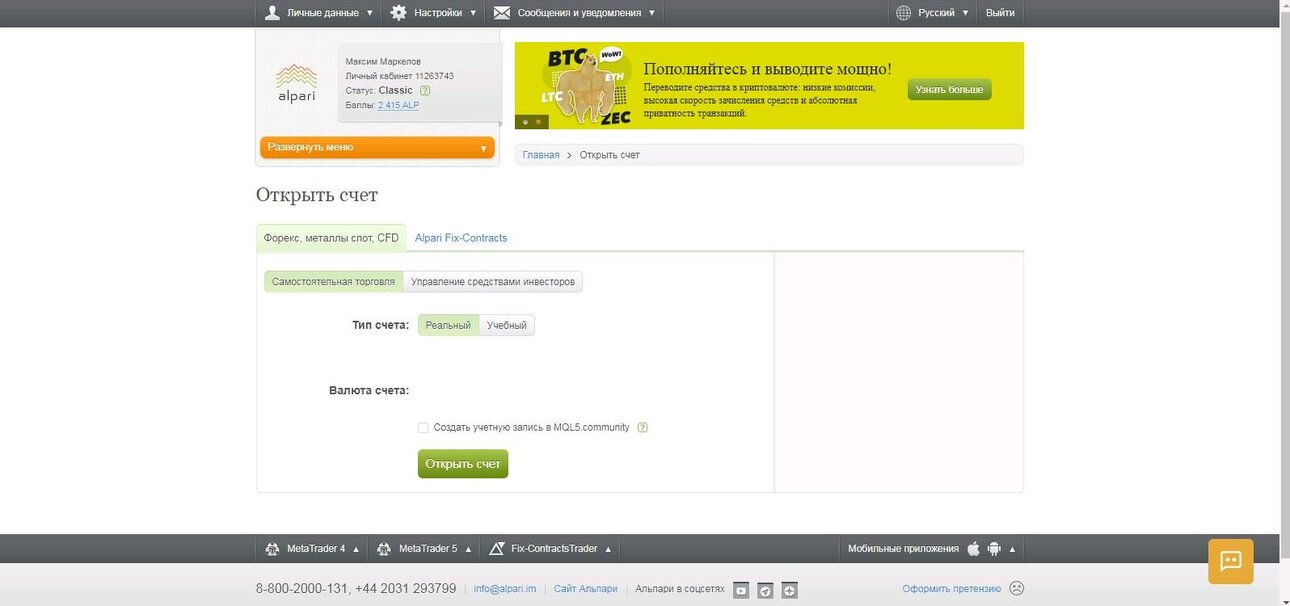Click the sad face complaint icon
The image size is (1290, 606).
point(1017,588)
